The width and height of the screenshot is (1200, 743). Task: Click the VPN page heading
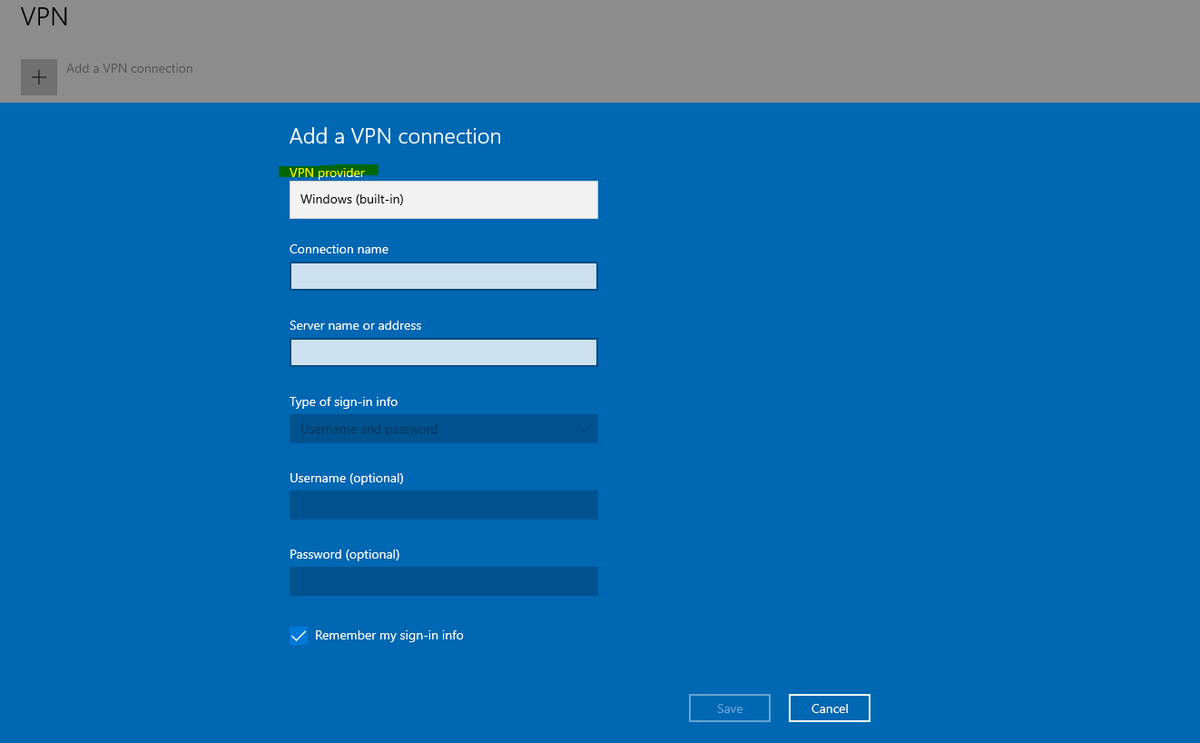(44, 17)
